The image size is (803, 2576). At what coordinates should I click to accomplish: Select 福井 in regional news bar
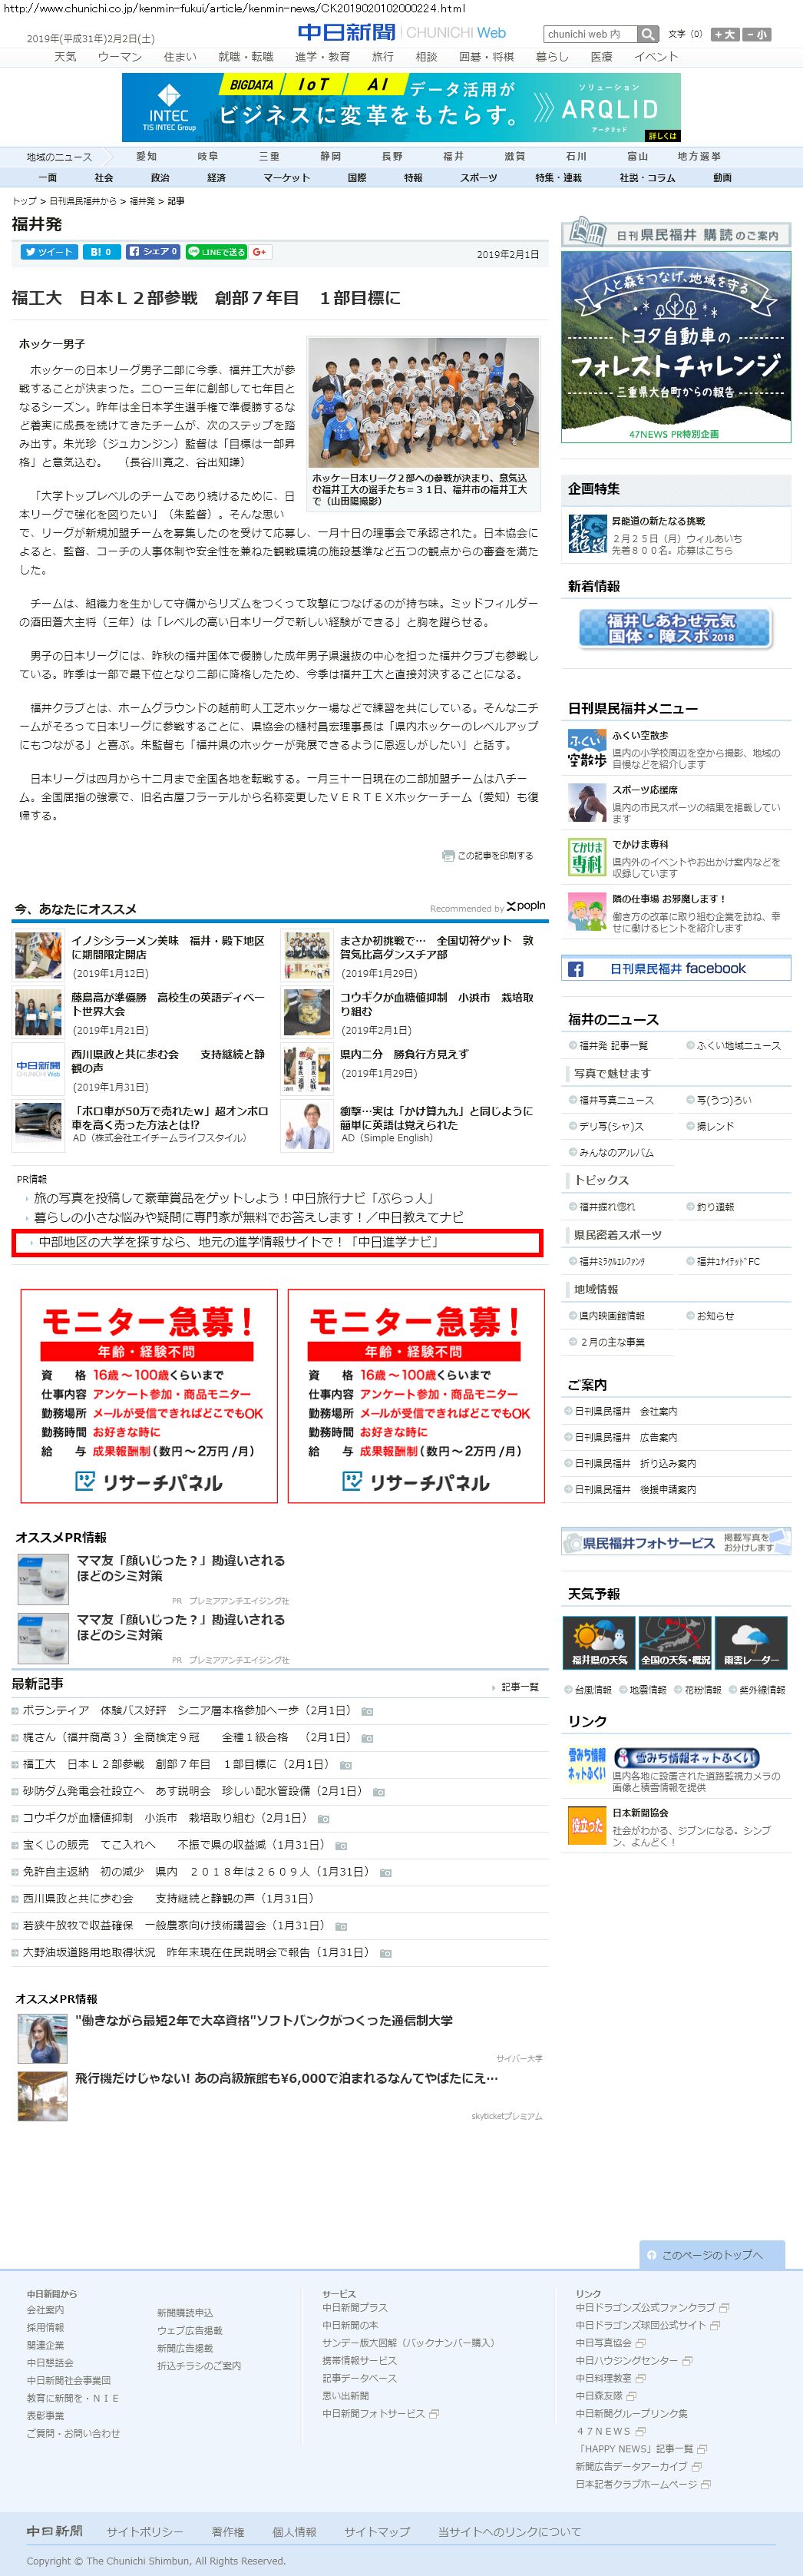[453, 157]
